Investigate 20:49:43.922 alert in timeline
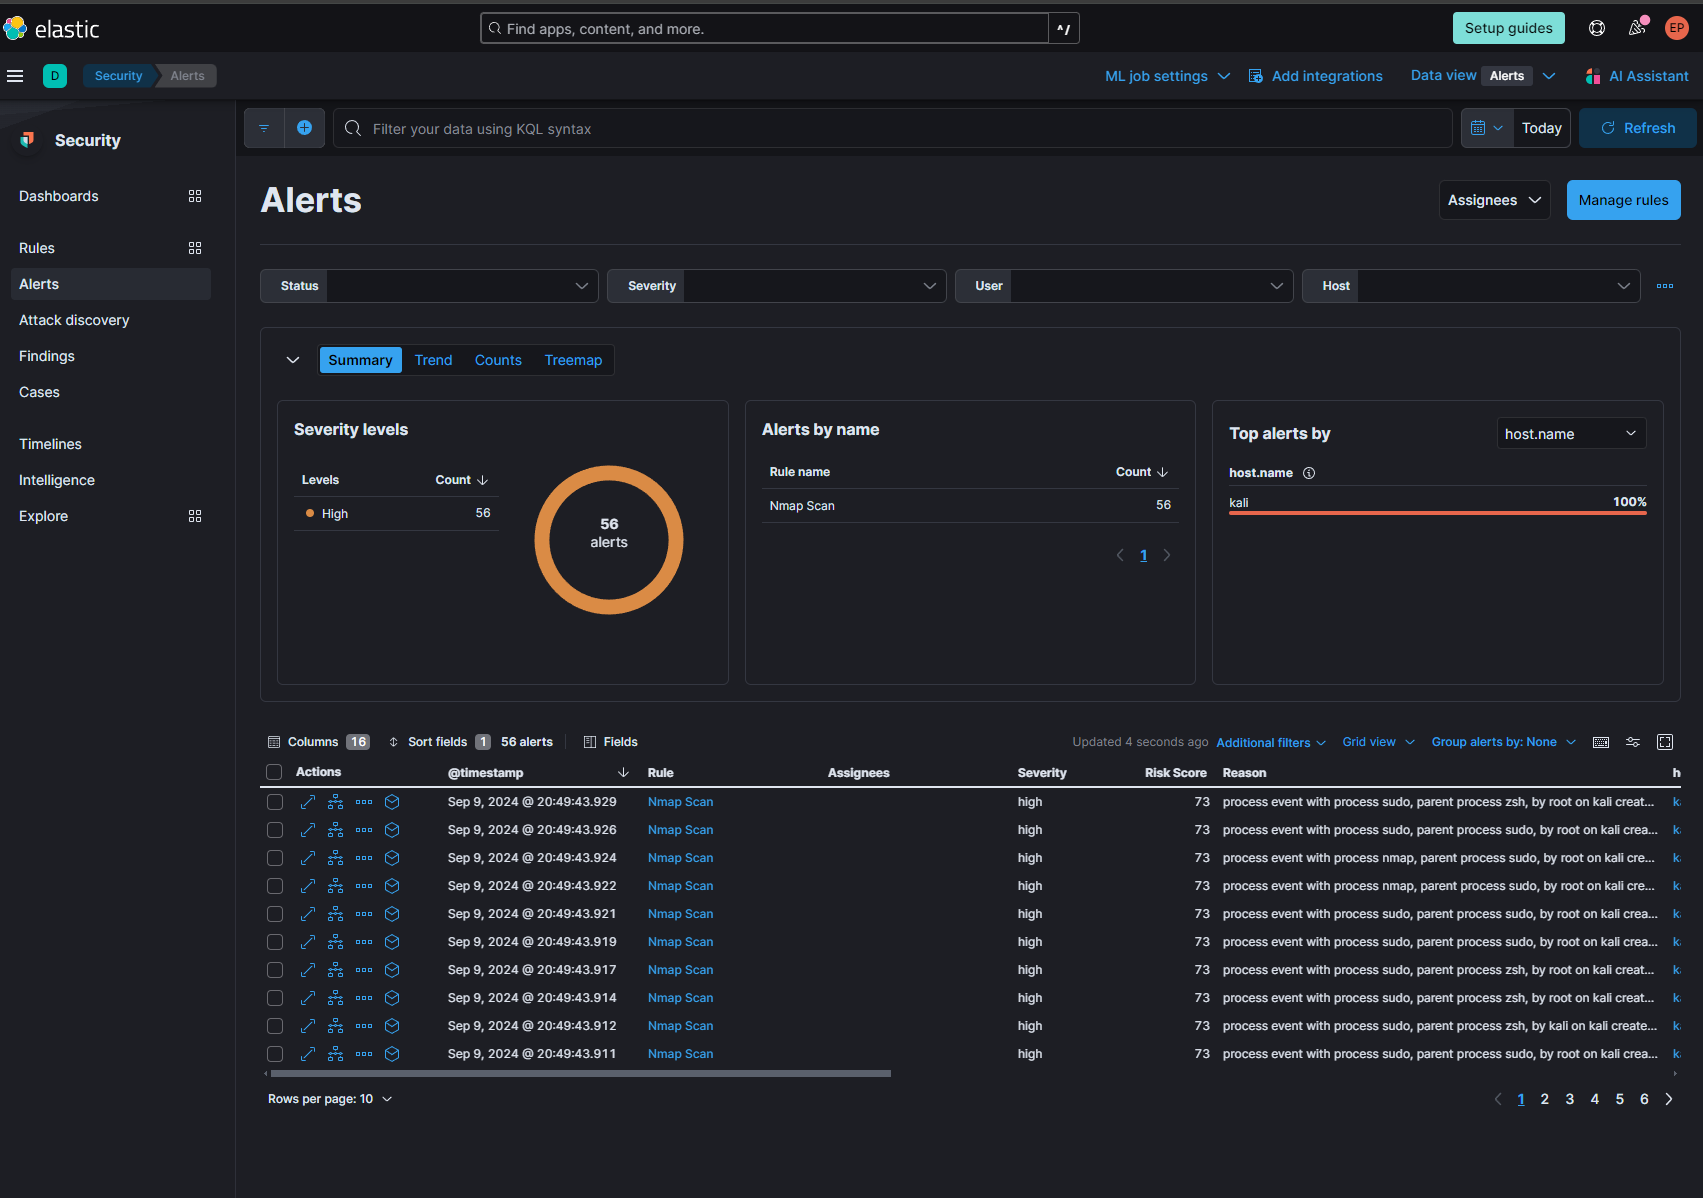The height and width of the screenshot is (1198, 1703). pos(392,886)
